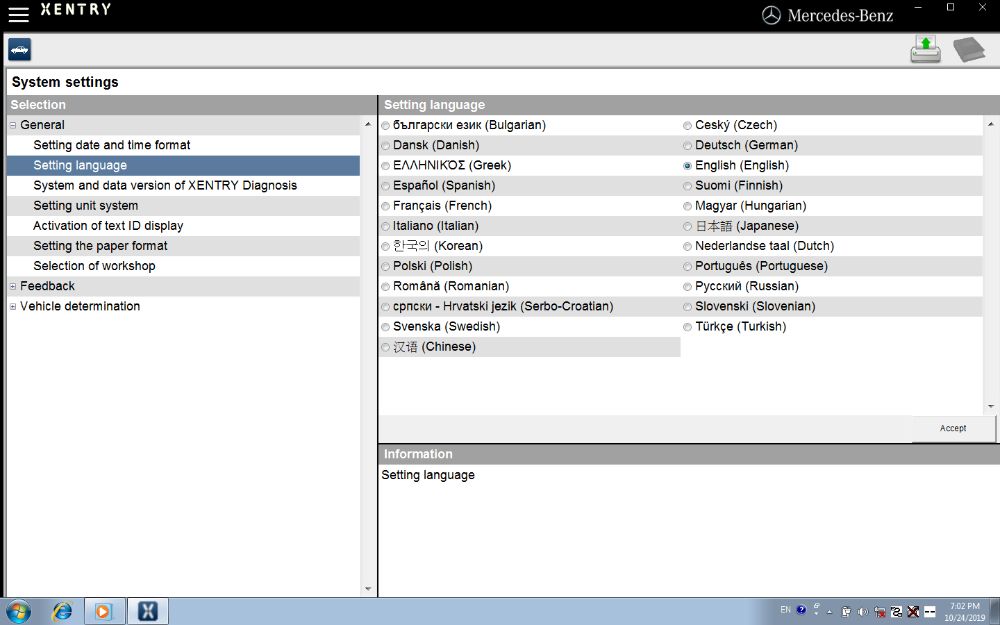Open Activation of text ID display

(108, 226)
